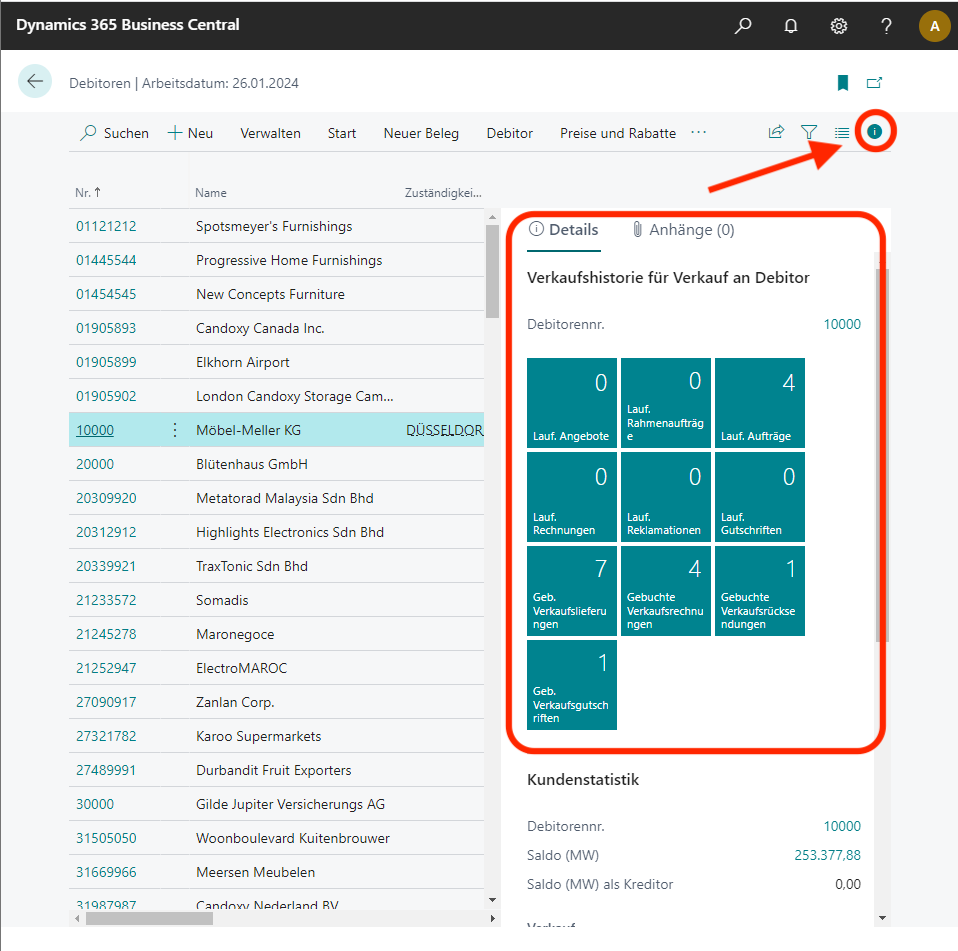Click Suchen in the action bar
This screenshot has width=958, height=951.
point(114,133)
